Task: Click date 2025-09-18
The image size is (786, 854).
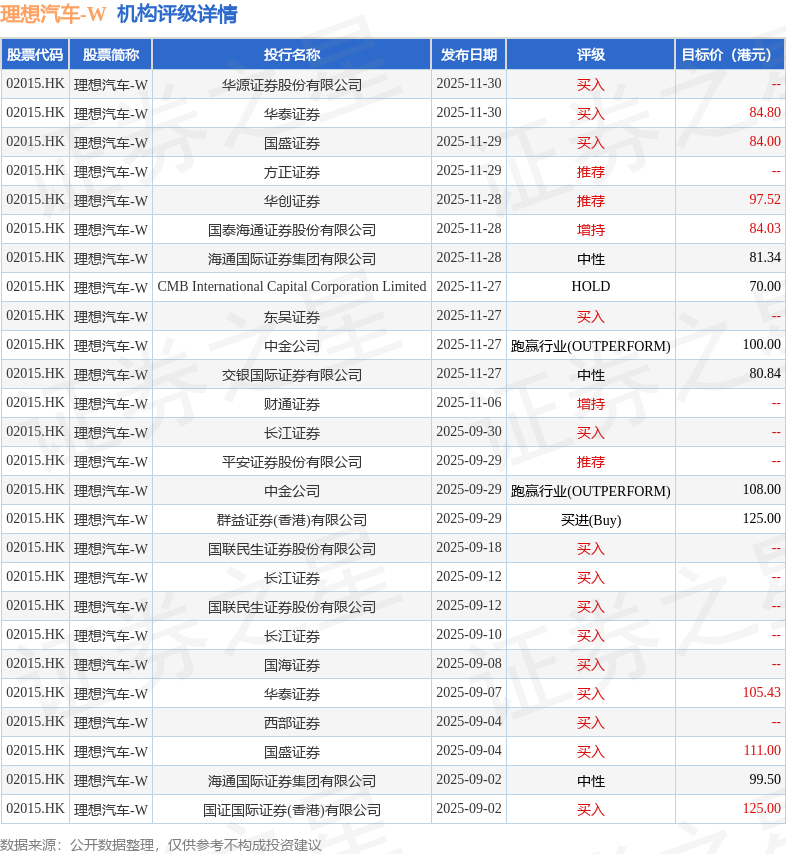Action: pos(468,547)
